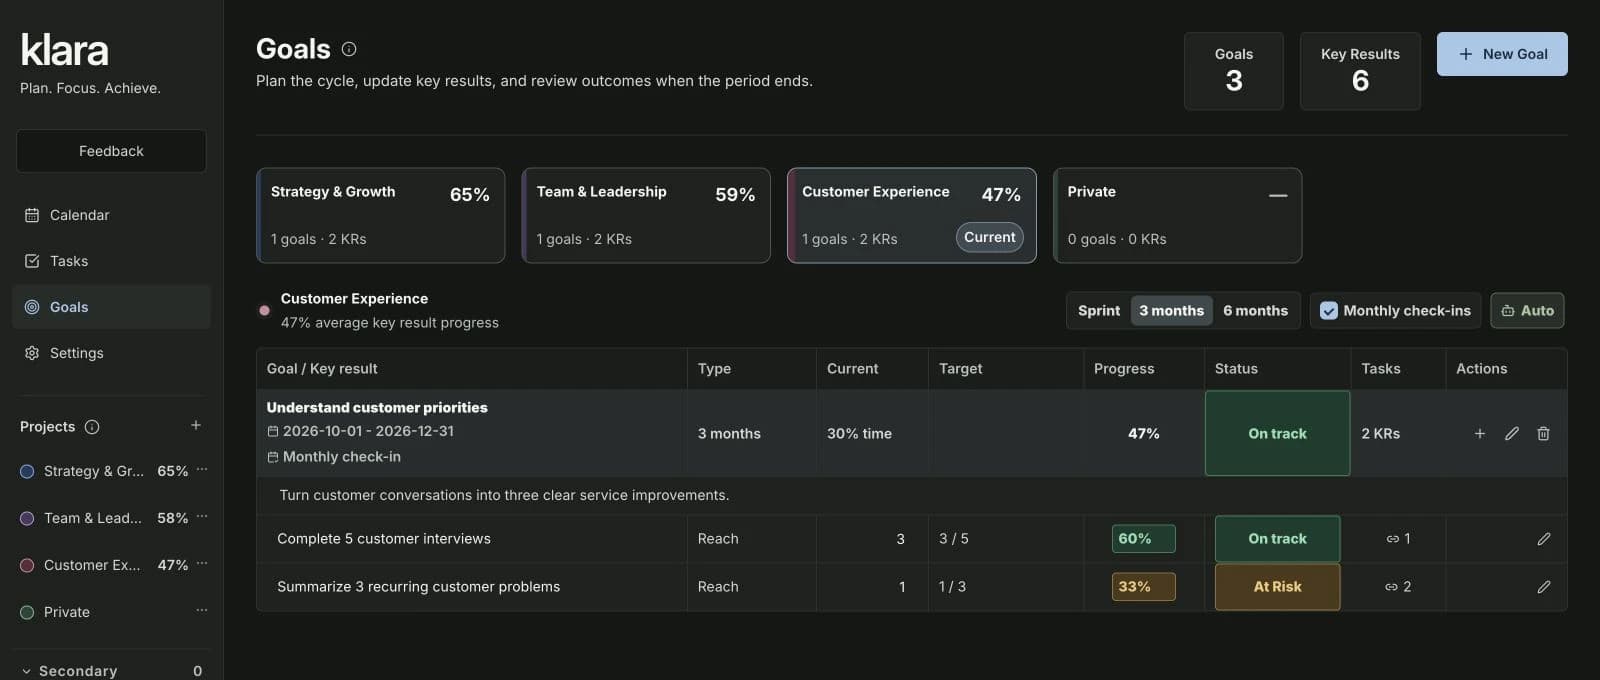1600x680 pixels.
Task: Toggle the Monthly check-ins checkbox
Action: [1329, 311]
